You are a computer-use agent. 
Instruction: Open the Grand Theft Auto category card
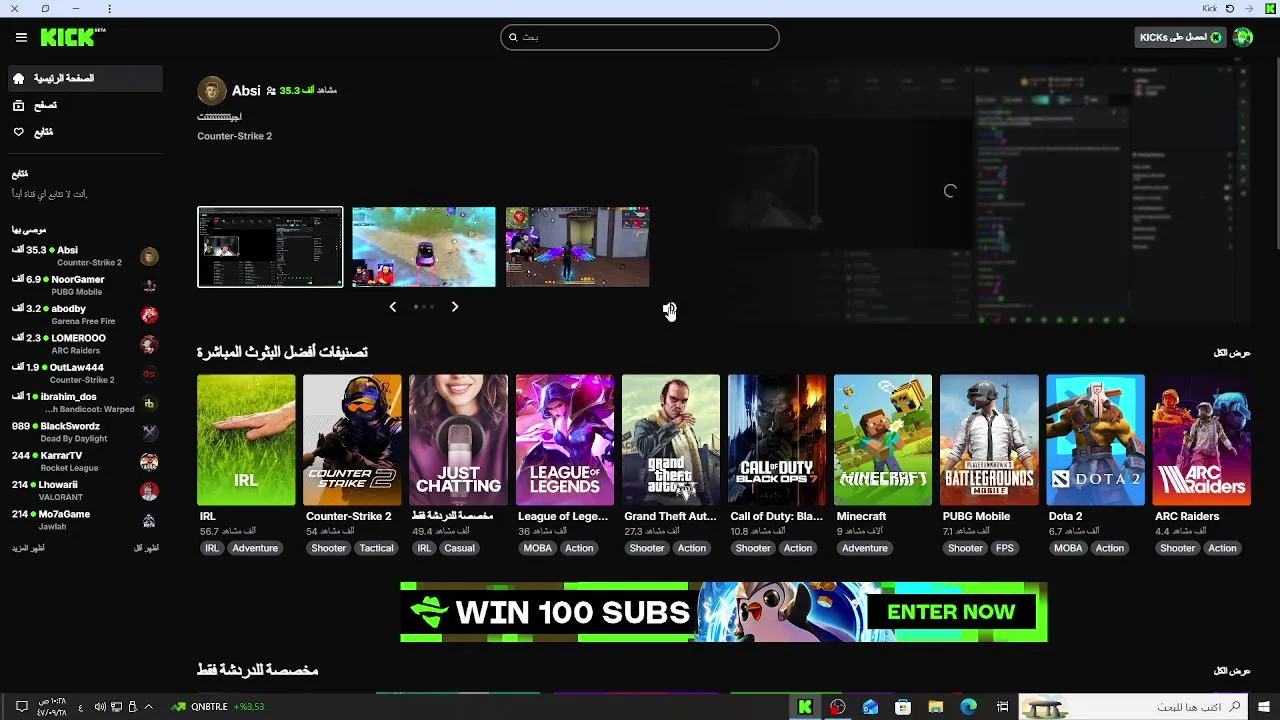coord(671,440)
